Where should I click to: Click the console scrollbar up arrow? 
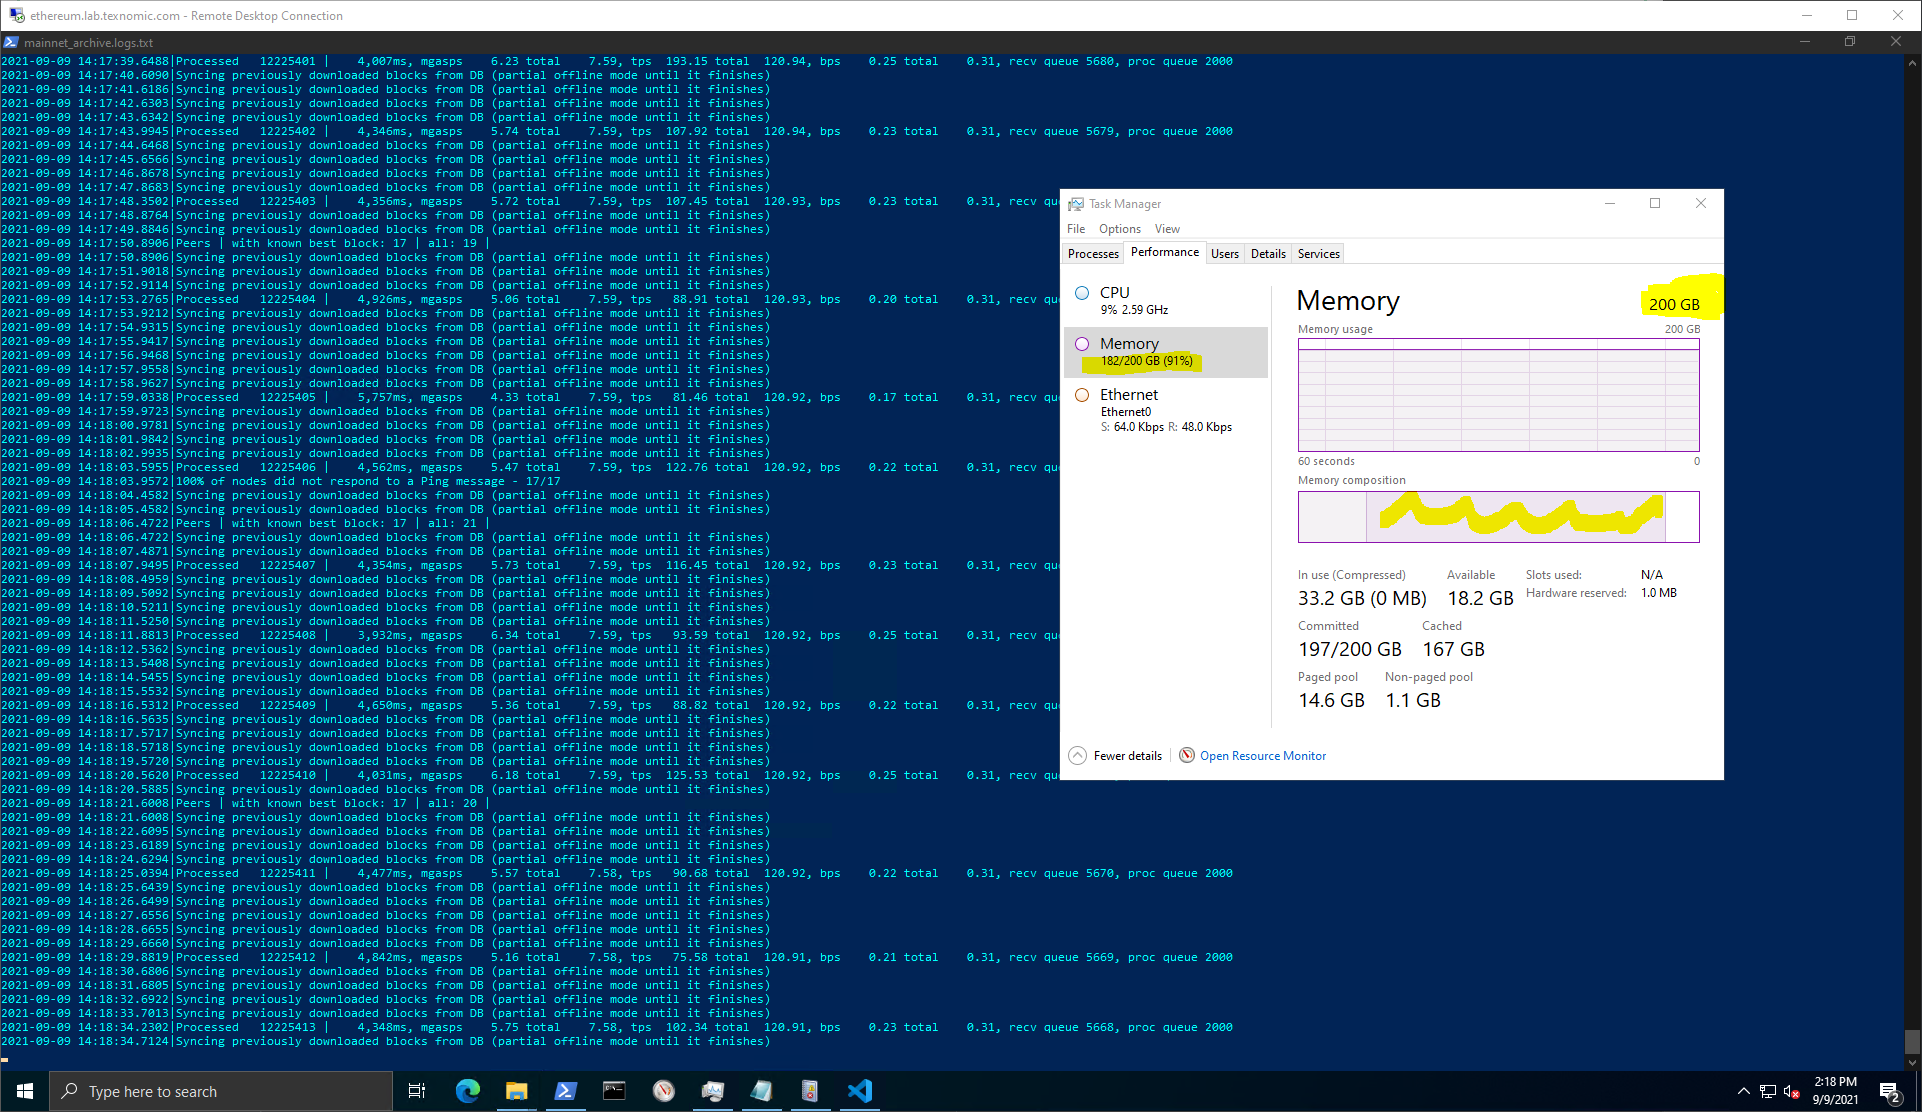pyautogui.click(x=1912, y=62)
